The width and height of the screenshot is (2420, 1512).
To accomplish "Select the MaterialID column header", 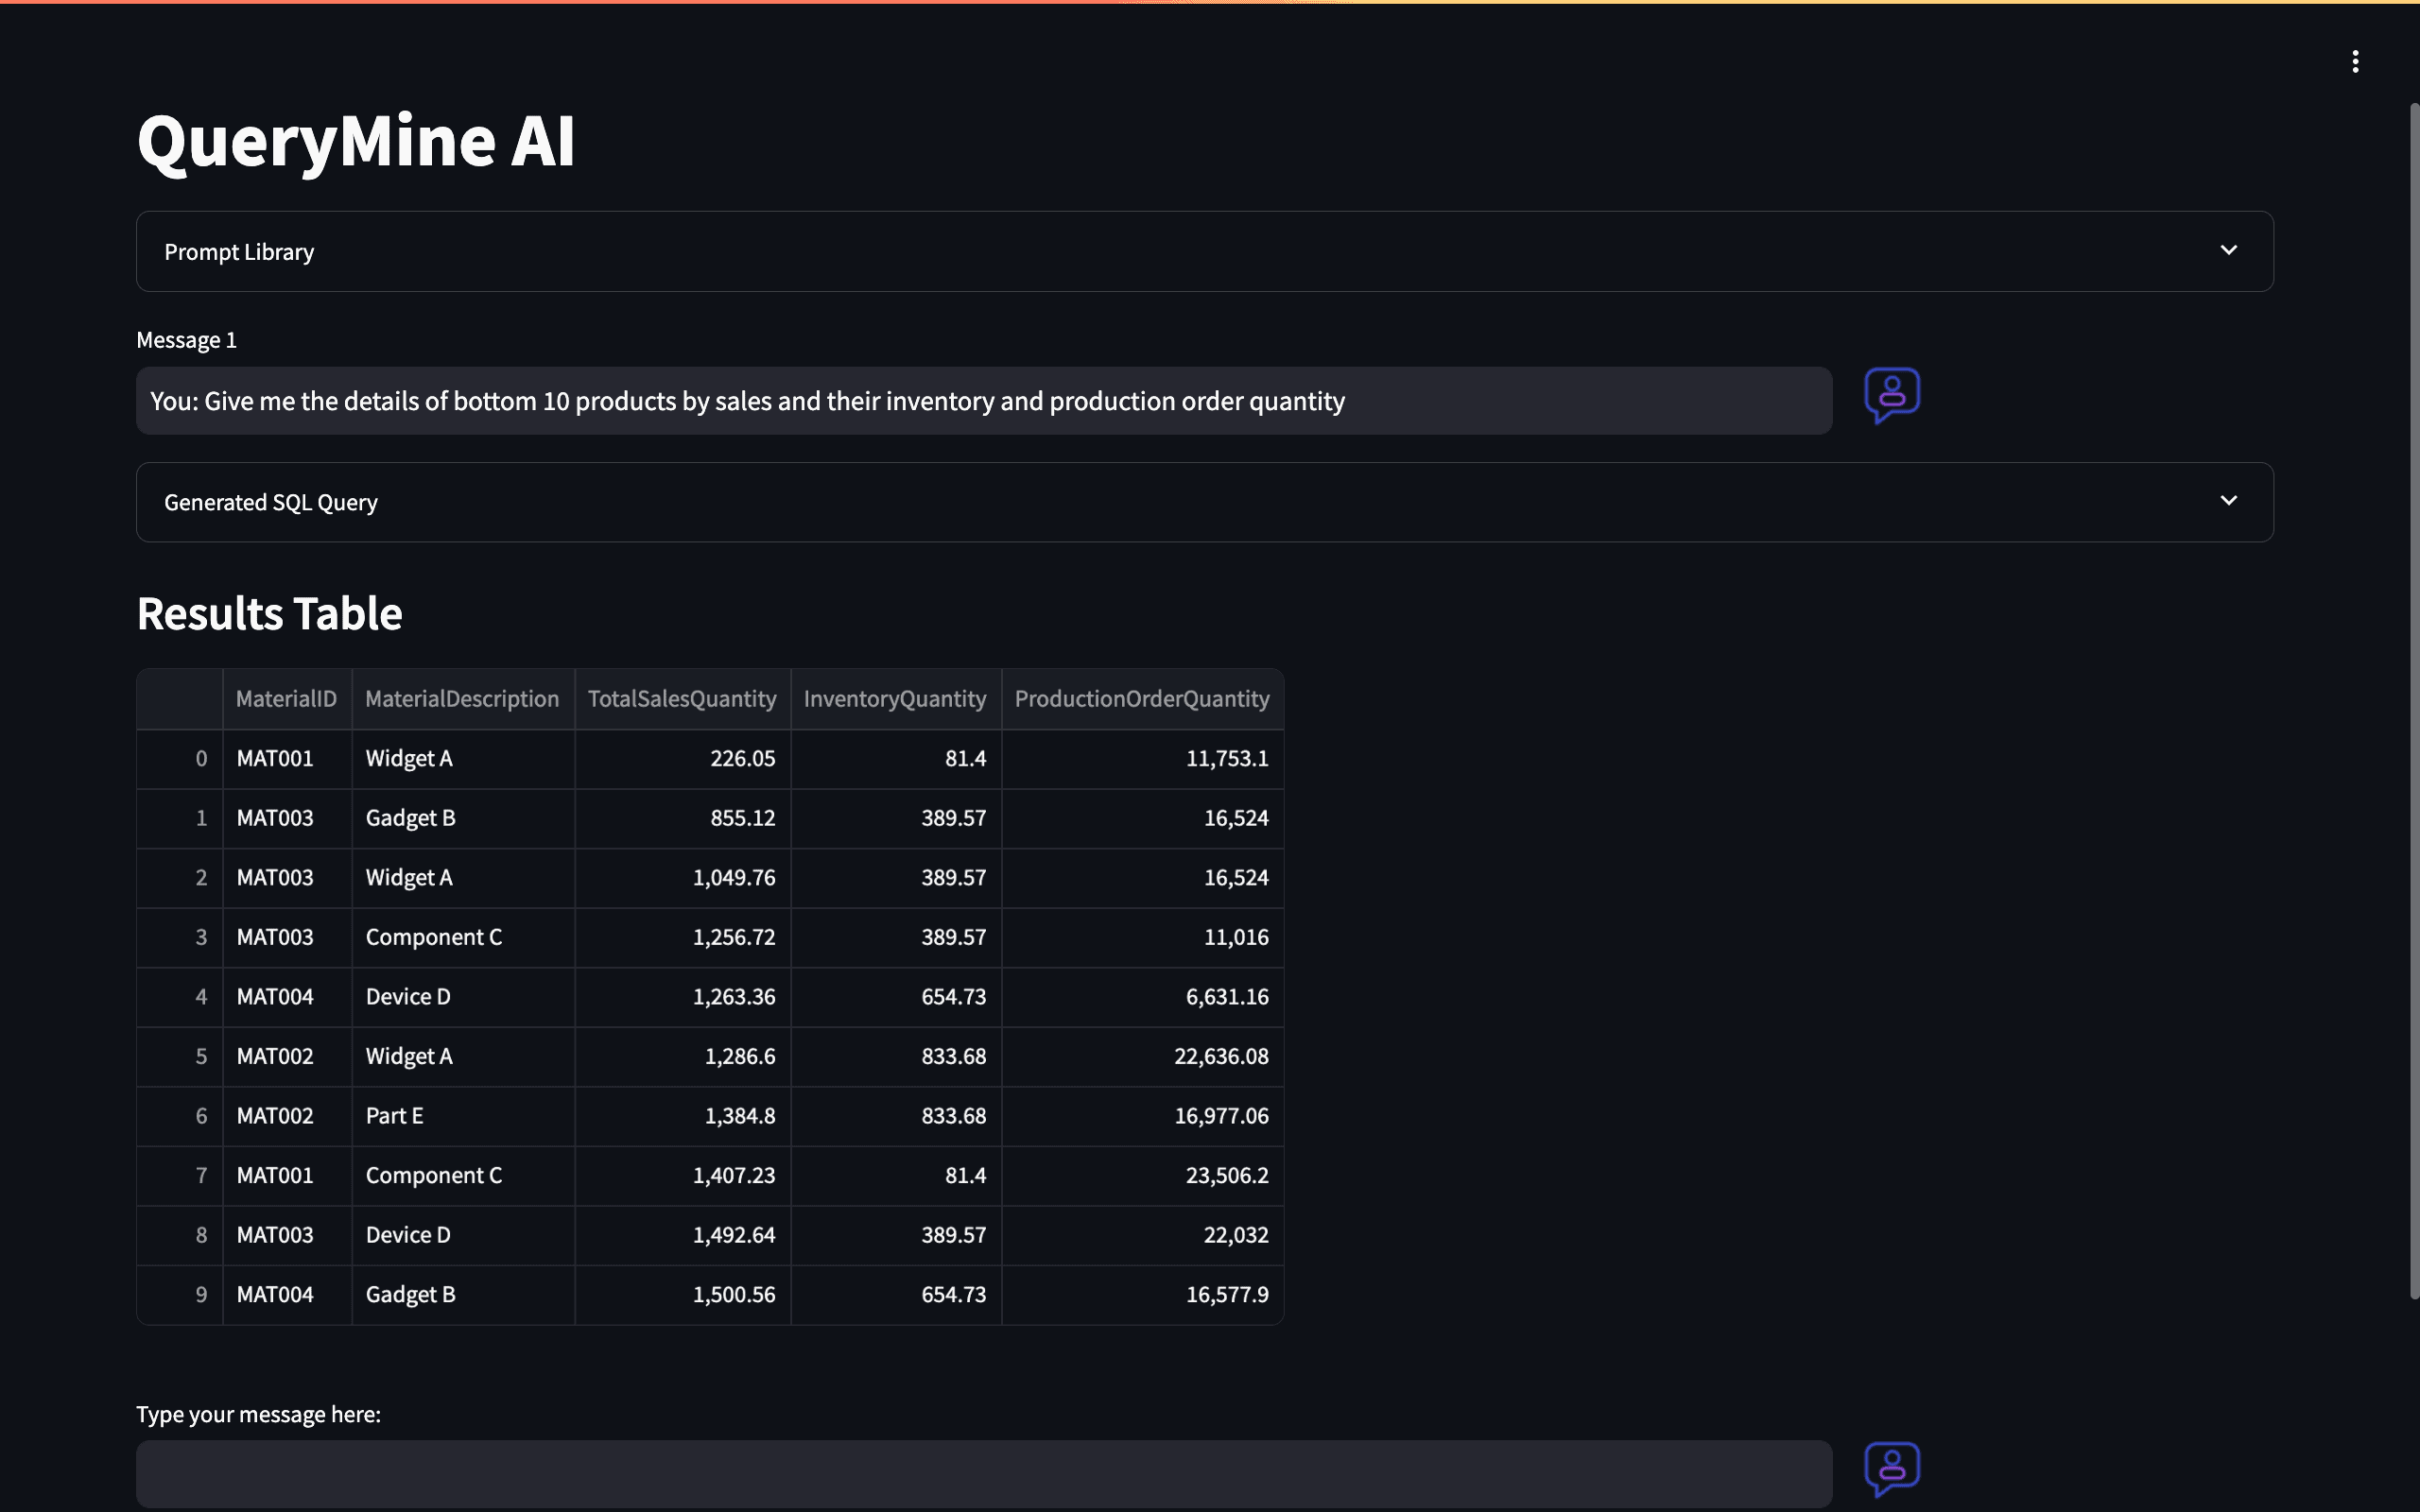I will click(286, 698).
